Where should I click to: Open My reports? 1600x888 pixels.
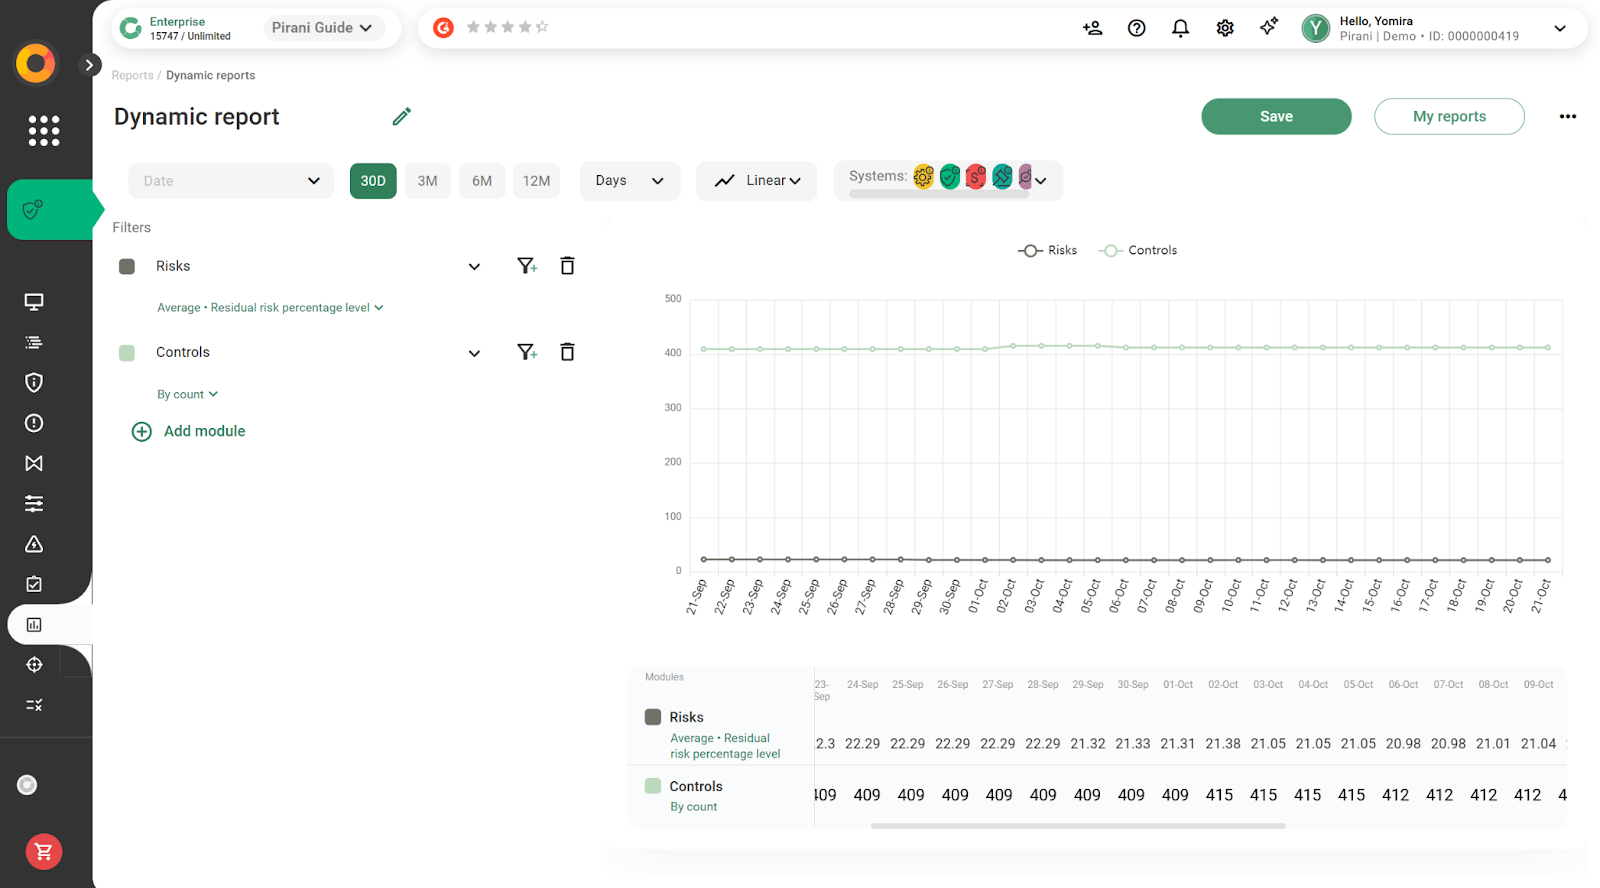pyautogui.click(x=1449, y=117)
